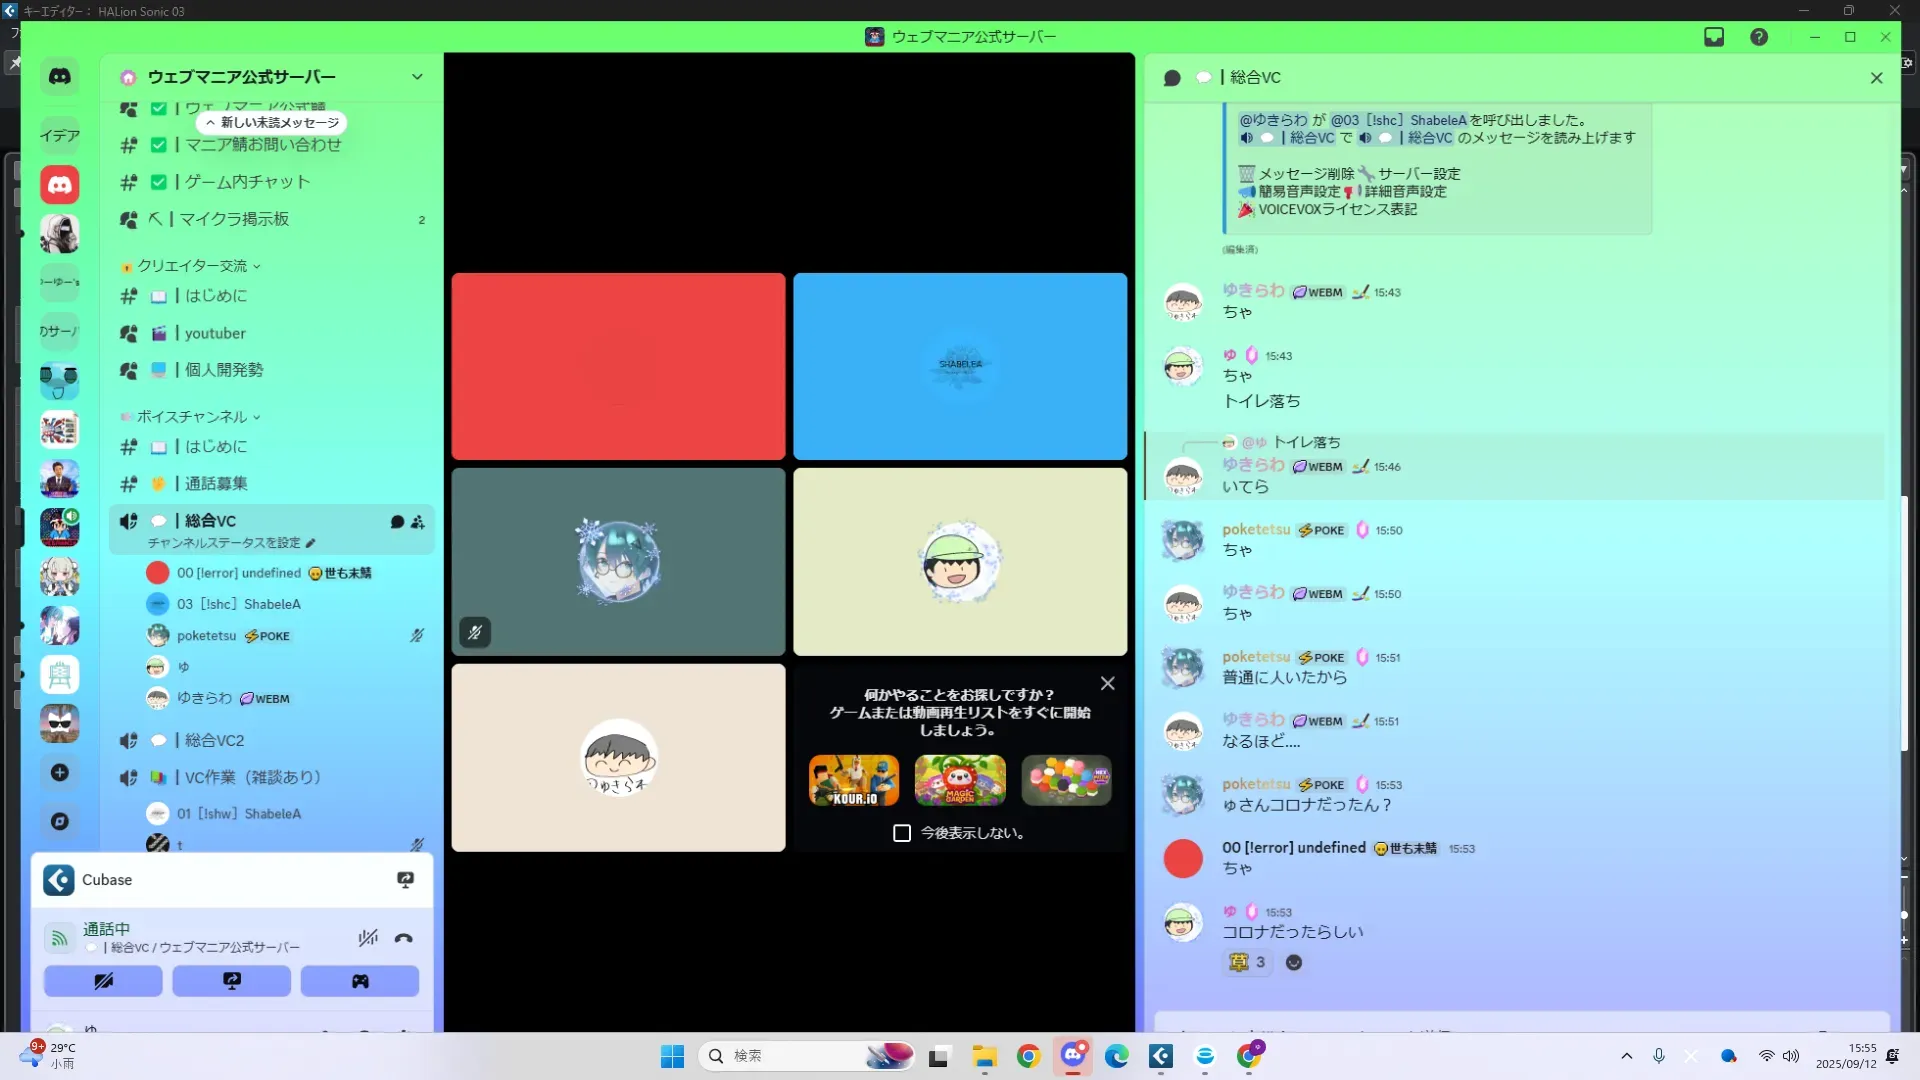Viewport: 1920px width, 1080px height.
Task: Open inbox icon in title bar
Action: click(1714, 37)
